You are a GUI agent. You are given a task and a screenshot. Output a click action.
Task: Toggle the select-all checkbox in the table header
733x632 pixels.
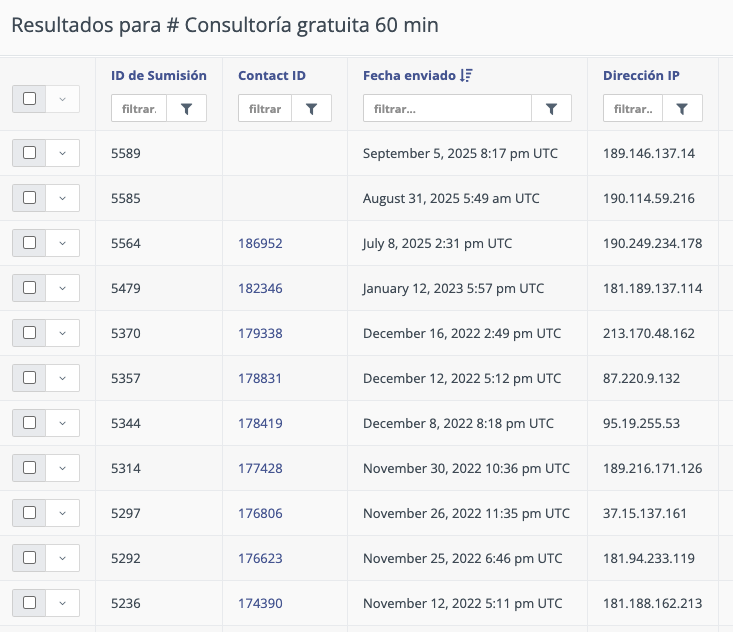point(29,99)
